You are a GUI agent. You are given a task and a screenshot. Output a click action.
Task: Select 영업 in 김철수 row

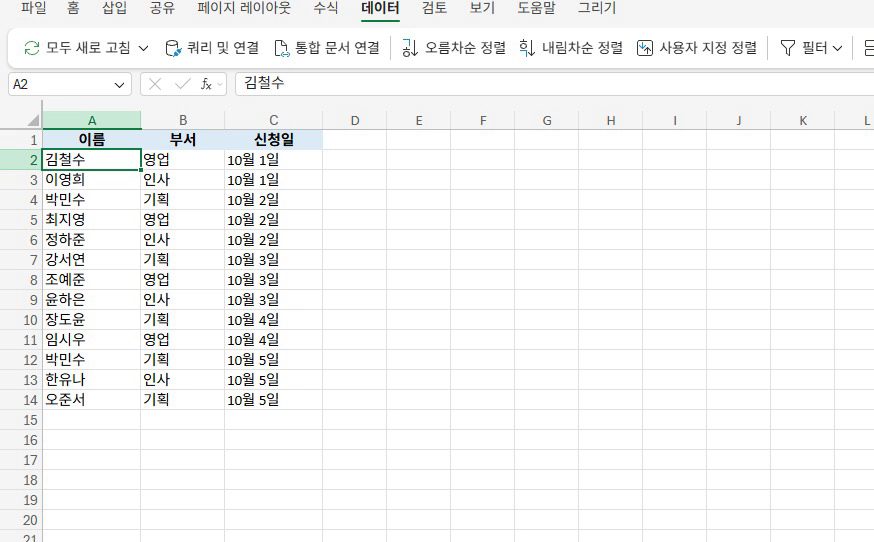183,159
